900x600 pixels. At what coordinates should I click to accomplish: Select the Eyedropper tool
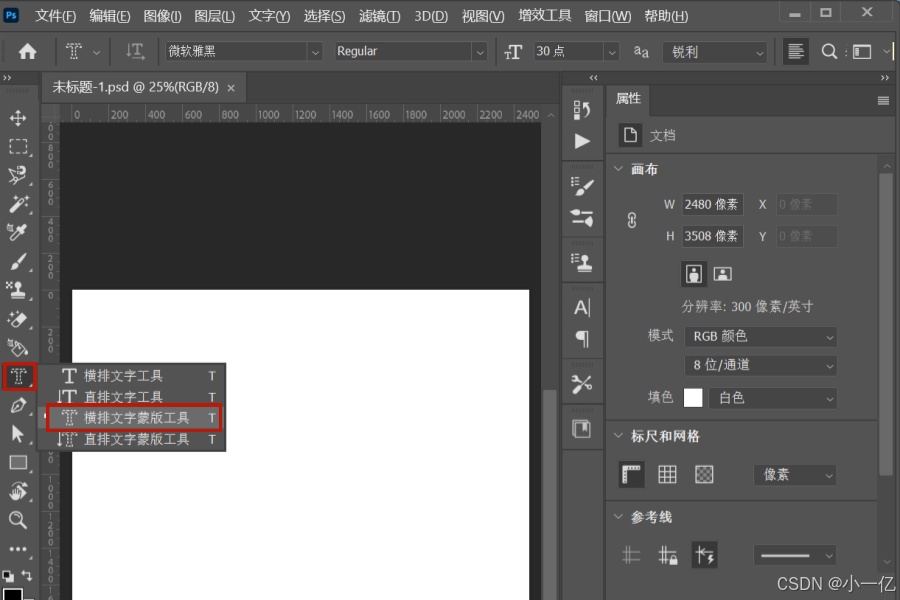[18, 233]
